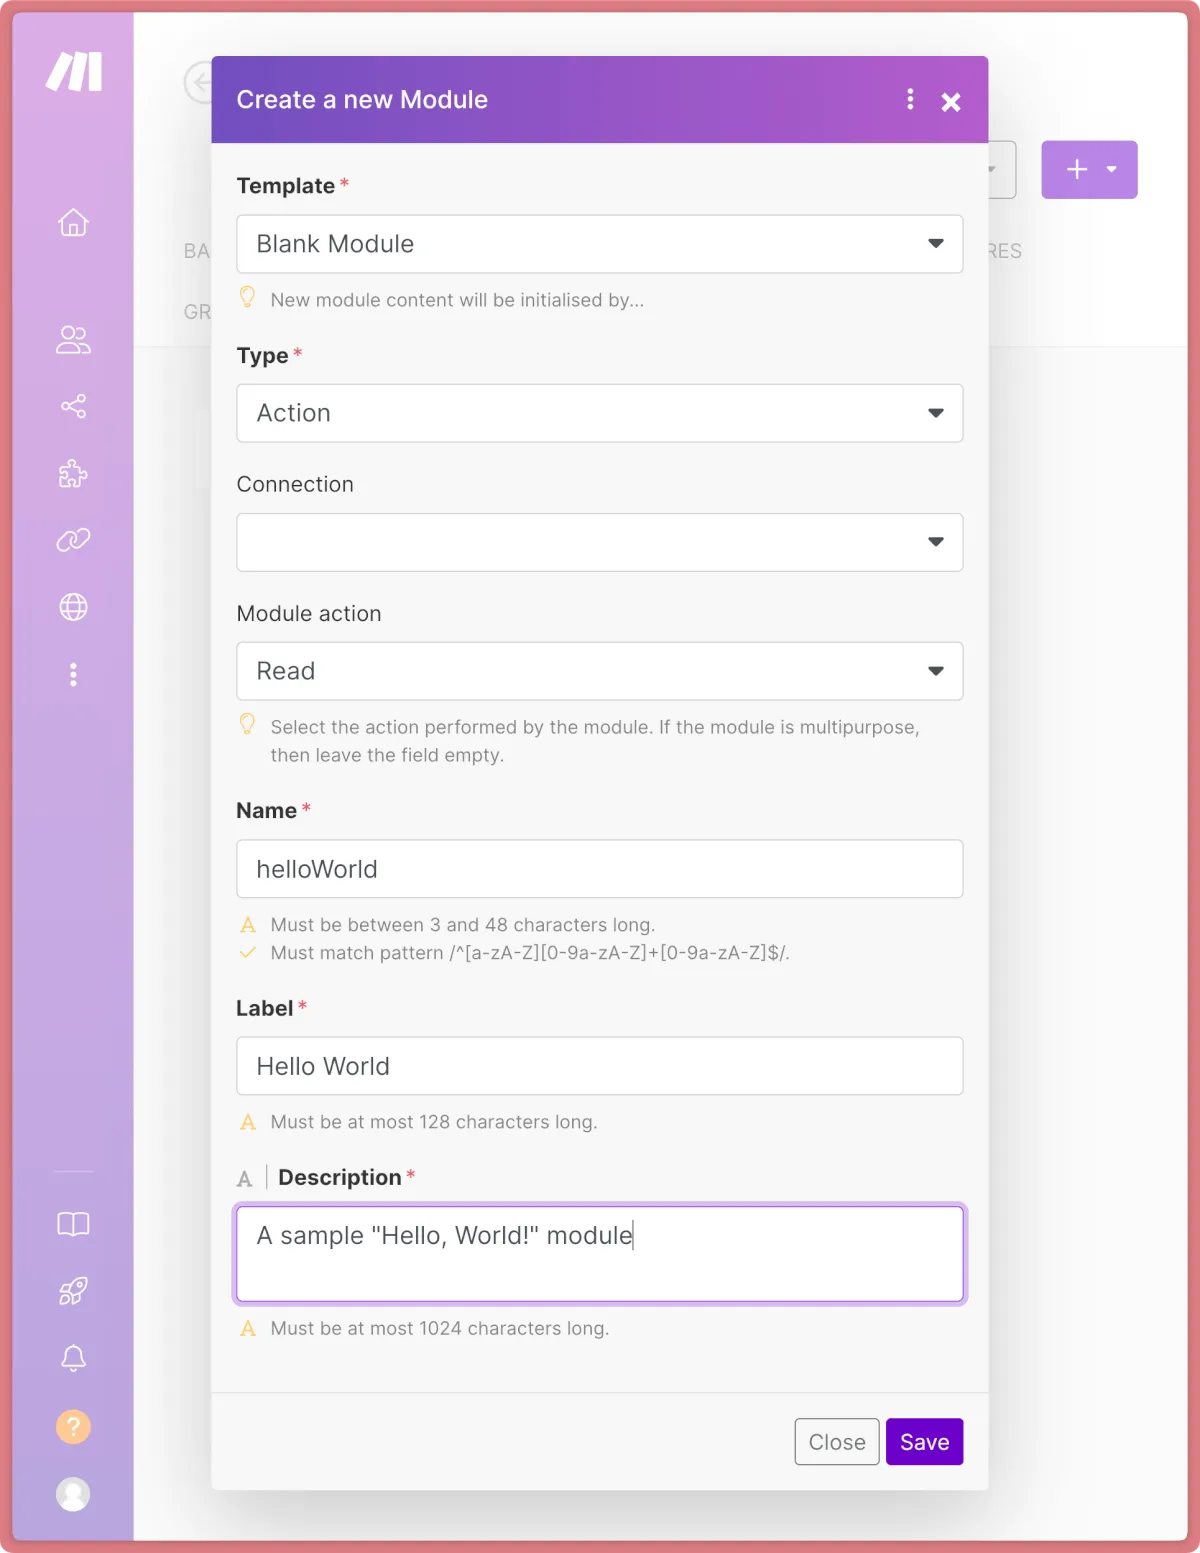The height and width of the screenshot is (1553, 1200).
Task: Open the dialog's three-dot options menu
Action: point(910,99)
